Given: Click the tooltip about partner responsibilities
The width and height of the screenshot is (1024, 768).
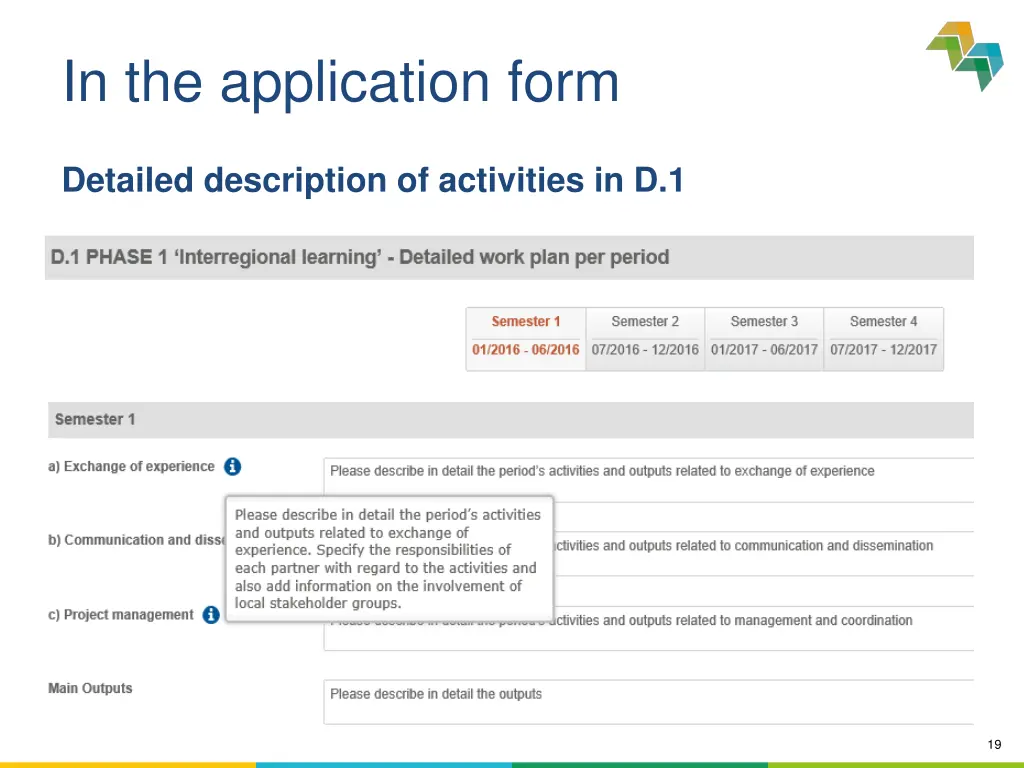Looking at the screenshot, I should point(389,559).
